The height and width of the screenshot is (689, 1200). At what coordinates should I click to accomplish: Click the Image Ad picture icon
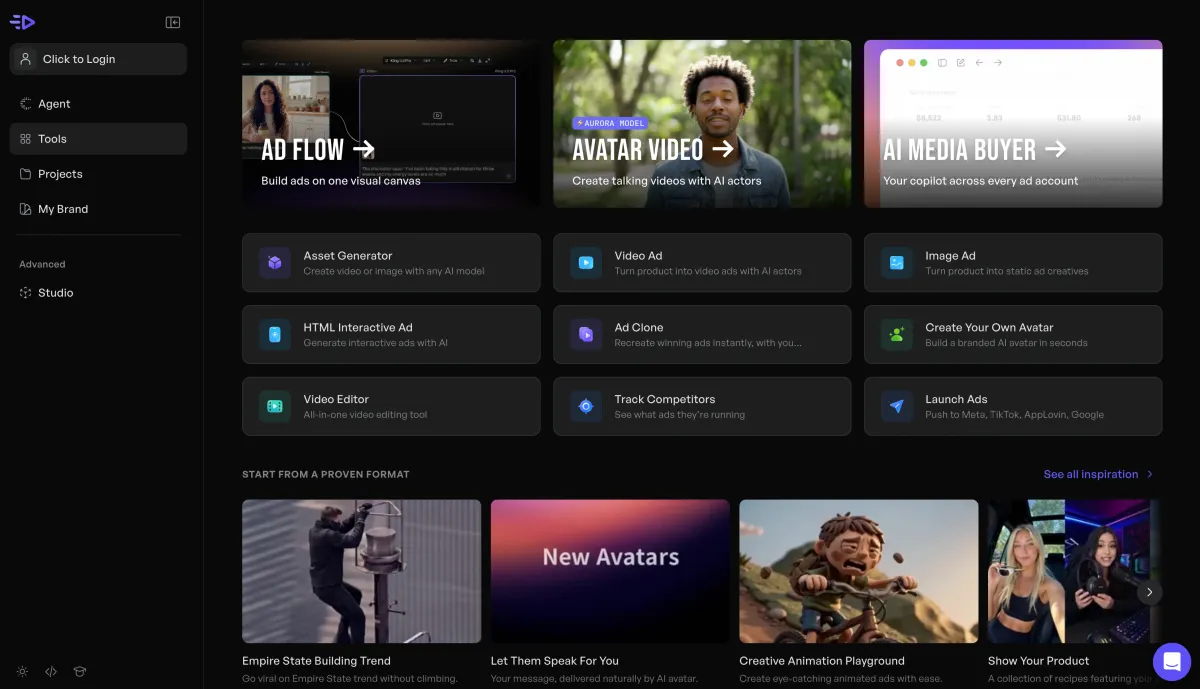coord(897,263)
